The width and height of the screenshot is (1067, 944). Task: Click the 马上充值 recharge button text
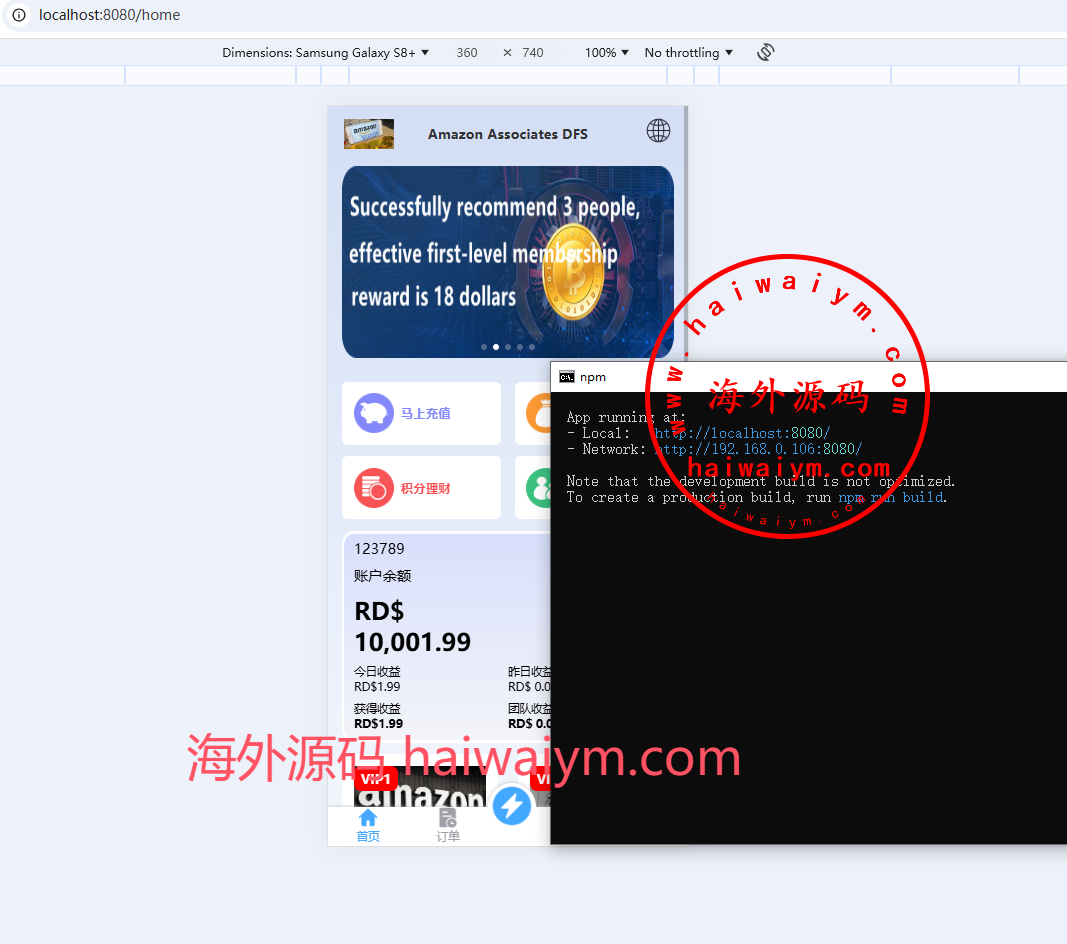tap(426, 413)
